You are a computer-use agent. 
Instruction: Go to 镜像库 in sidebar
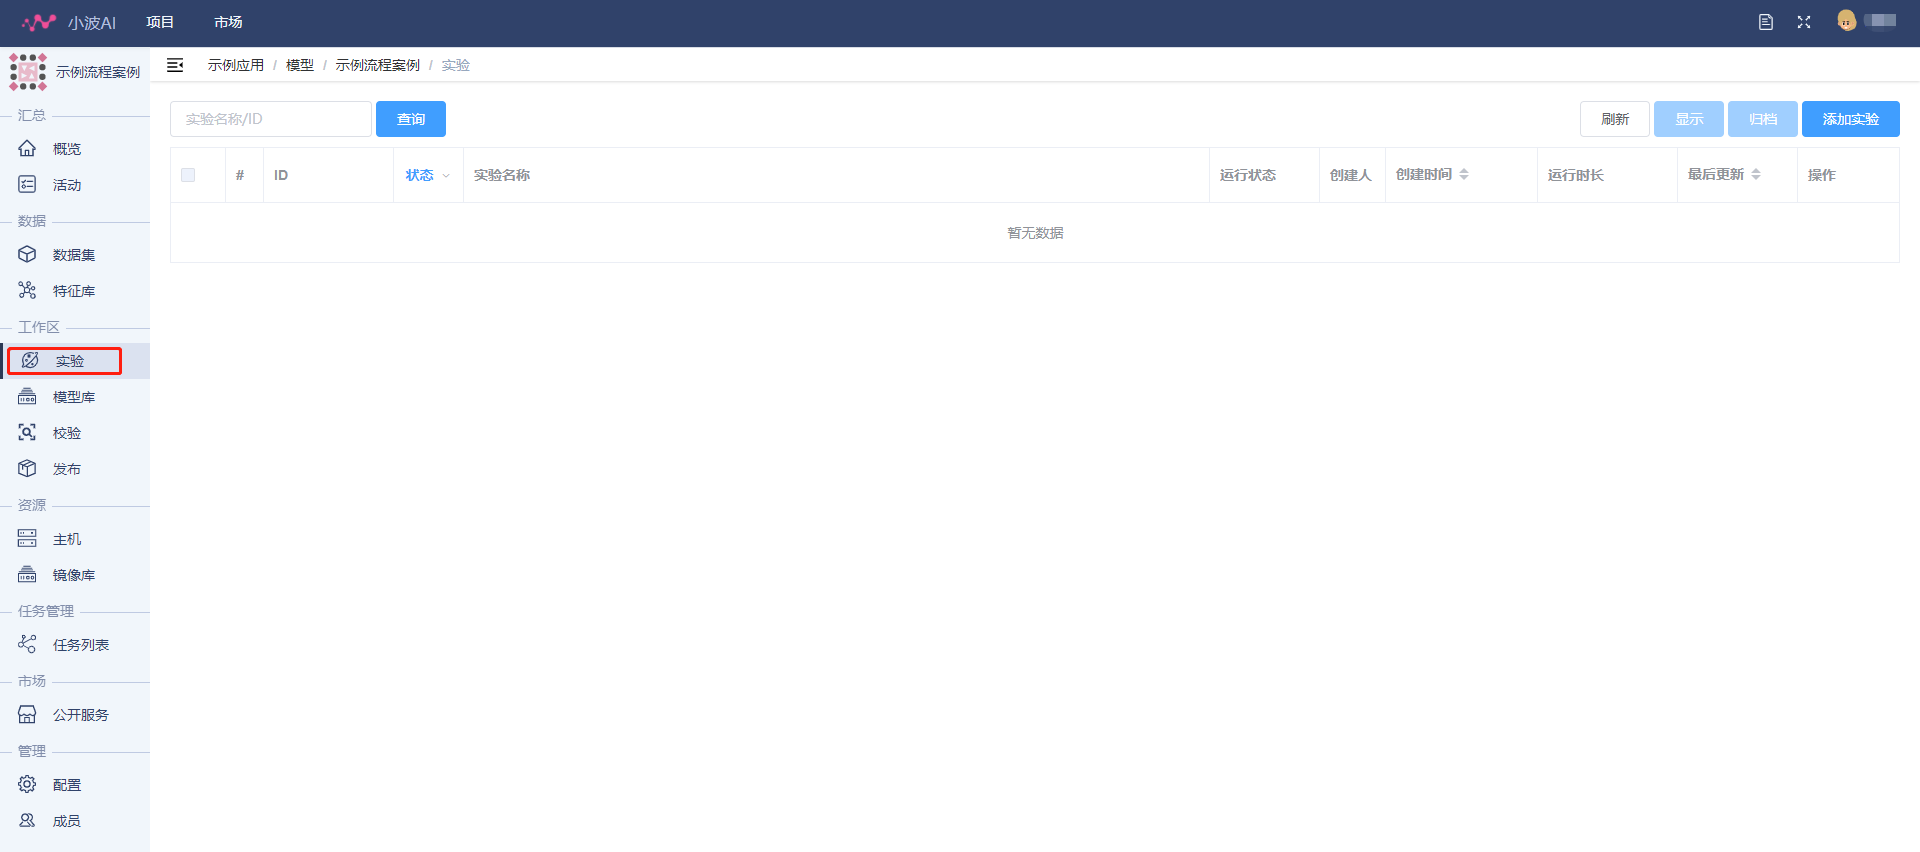pyautogui.click(x=76, y=574)
